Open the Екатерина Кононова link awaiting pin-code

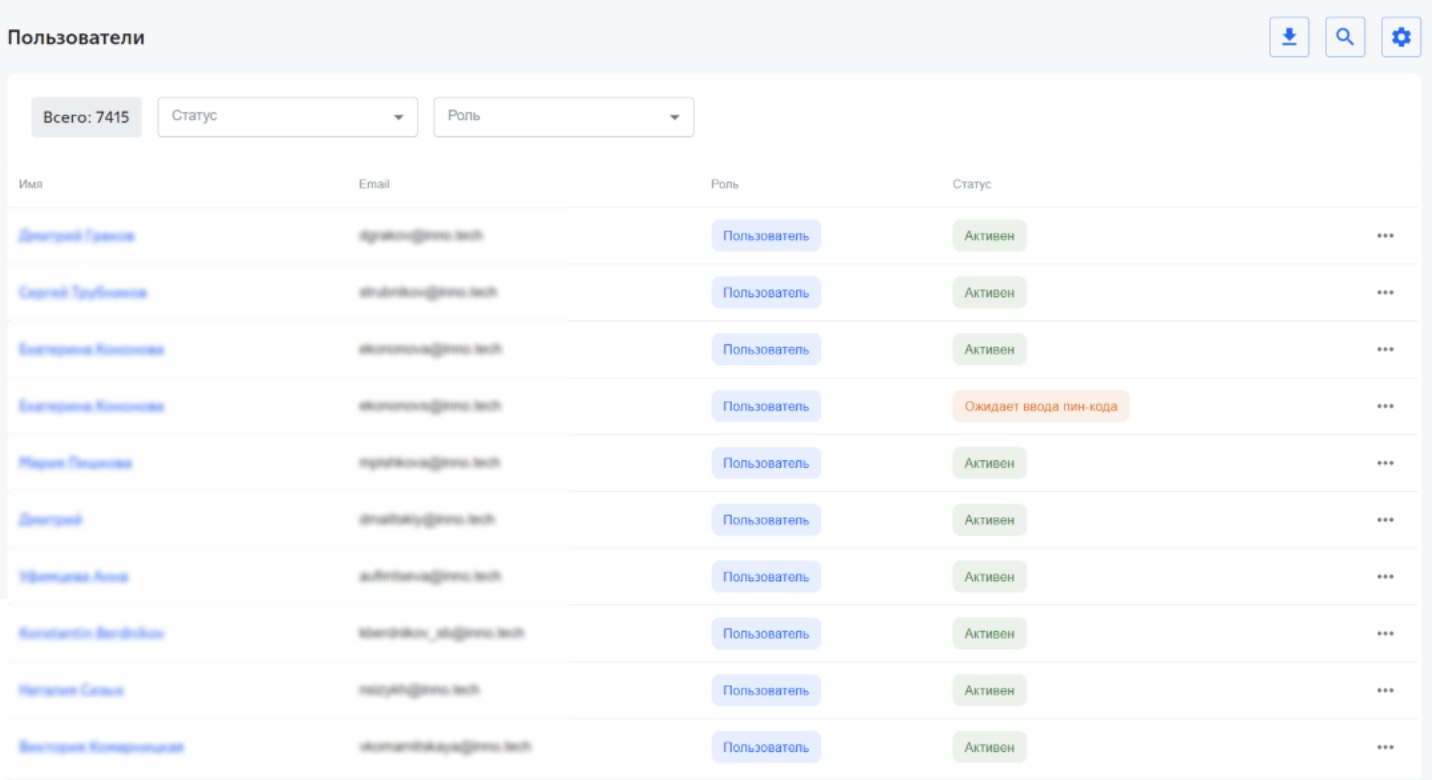(x=91, y=407)
